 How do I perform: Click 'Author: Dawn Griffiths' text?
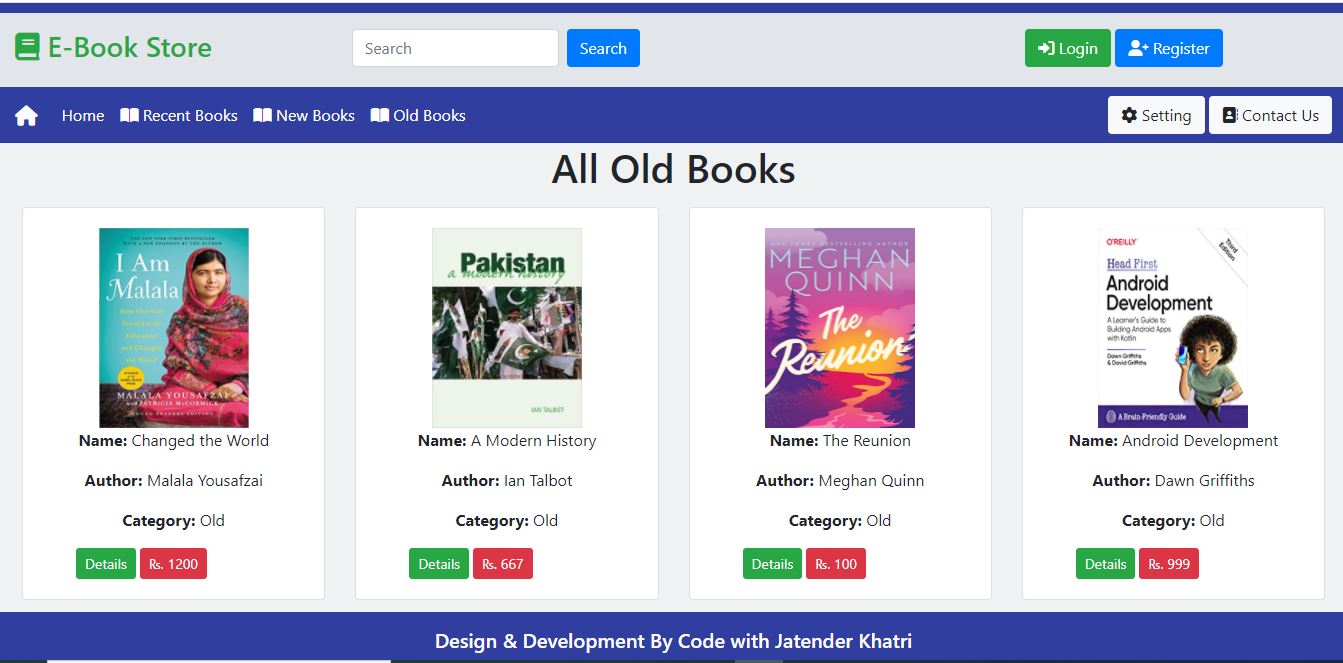[x=1173, y=480]
